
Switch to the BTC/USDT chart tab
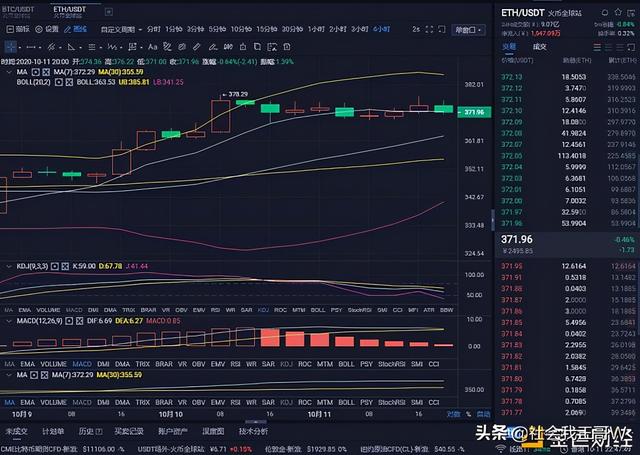pyautogui.click(x=18, y=11)
